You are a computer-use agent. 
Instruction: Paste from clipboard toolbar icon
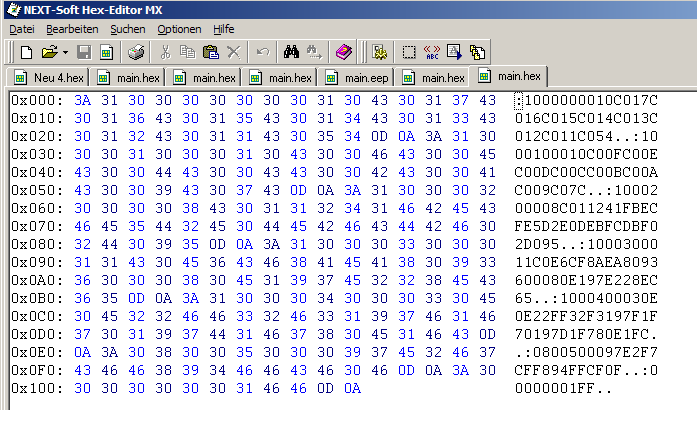[211, 52]
